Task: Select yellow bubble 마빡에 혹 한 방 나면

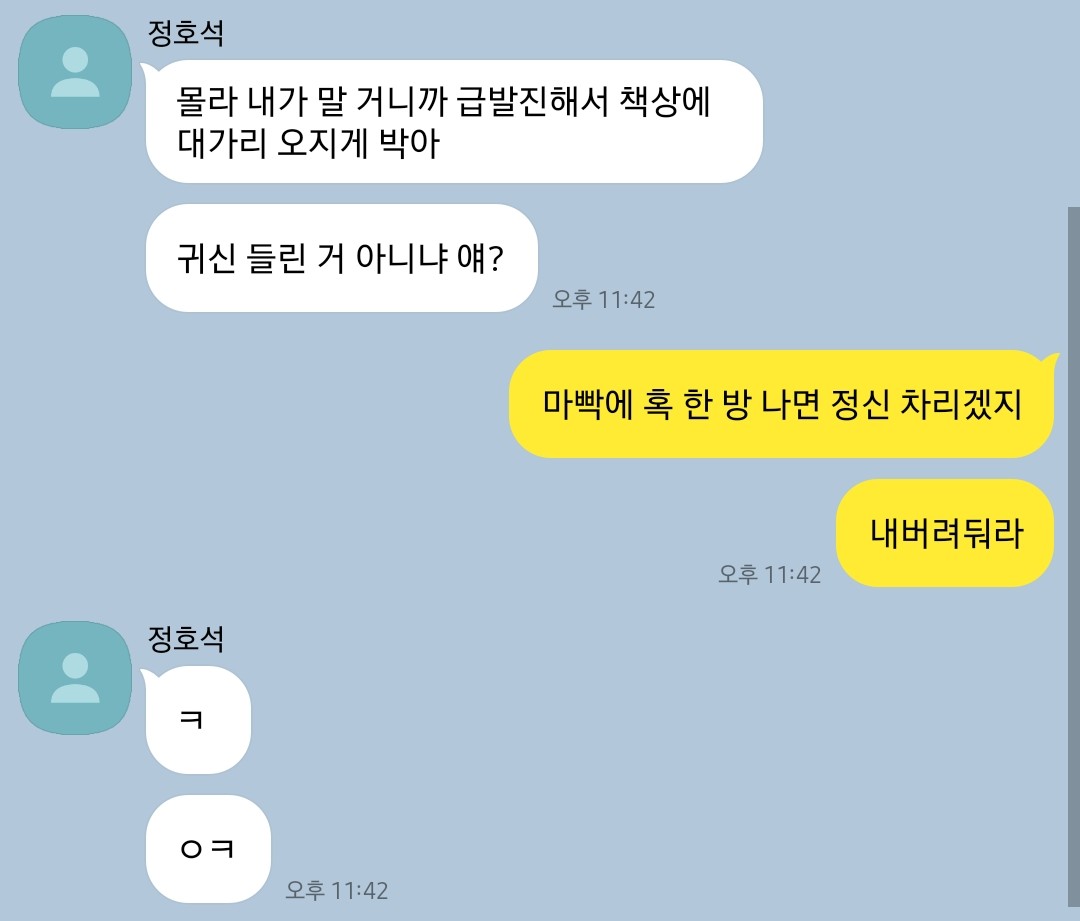Action: click(781, 404)
